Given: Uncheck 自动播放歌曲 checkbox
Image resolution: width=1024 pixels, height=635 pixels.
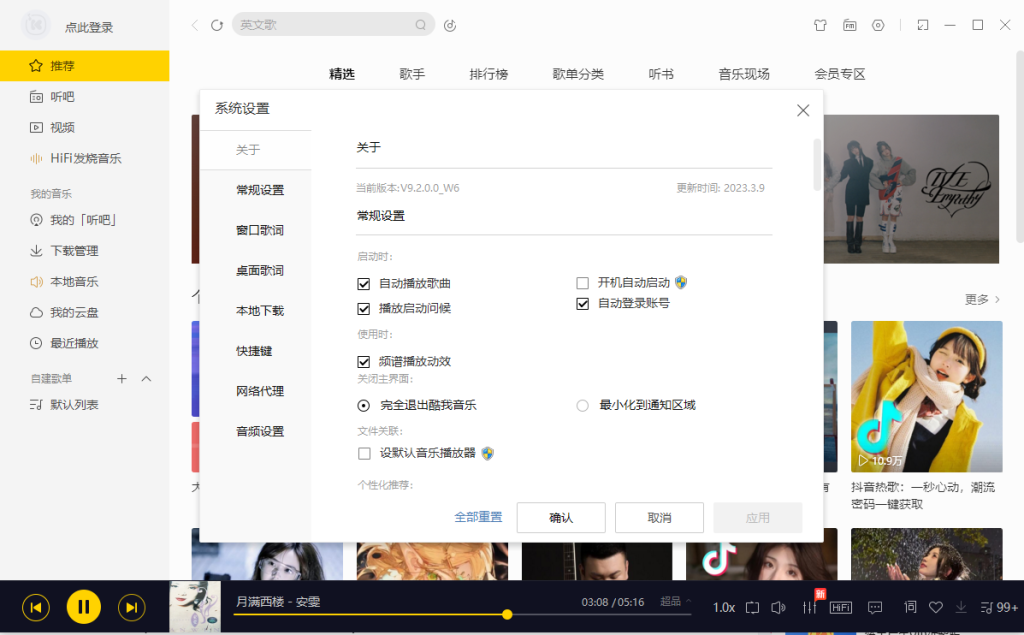Looking at the screenshot, I should click(x=364, y=284).
